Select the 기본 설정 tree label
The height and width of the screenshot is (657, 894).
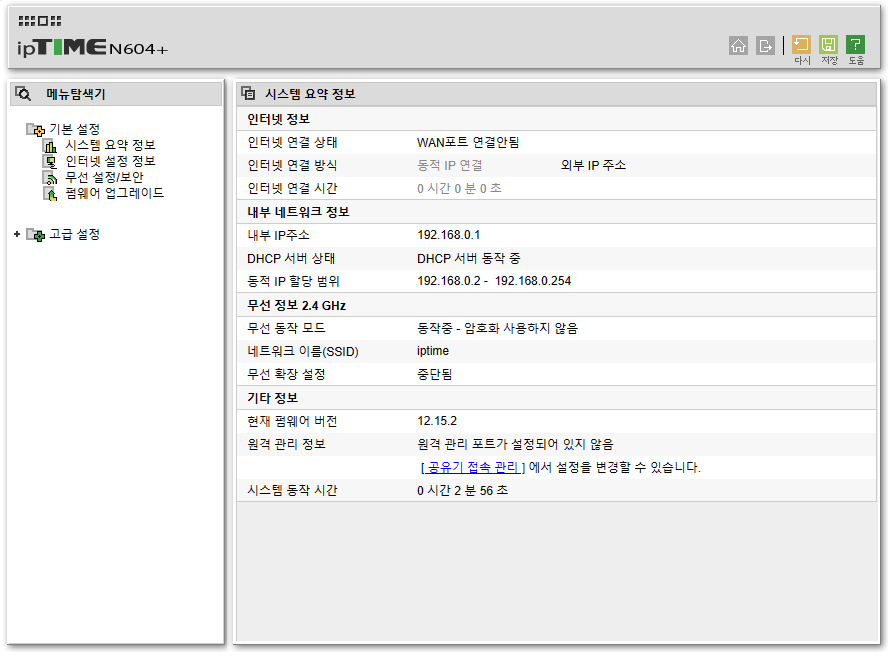(x=75, y=129)
